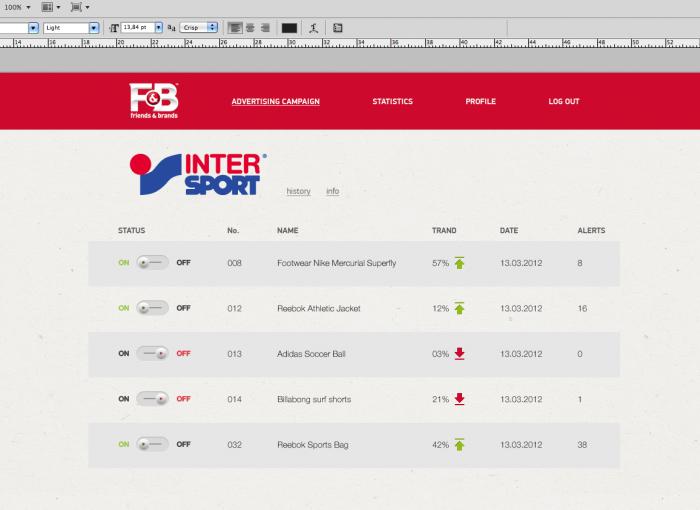Select Reebok Sports Bag name

[x=313, y=445]
